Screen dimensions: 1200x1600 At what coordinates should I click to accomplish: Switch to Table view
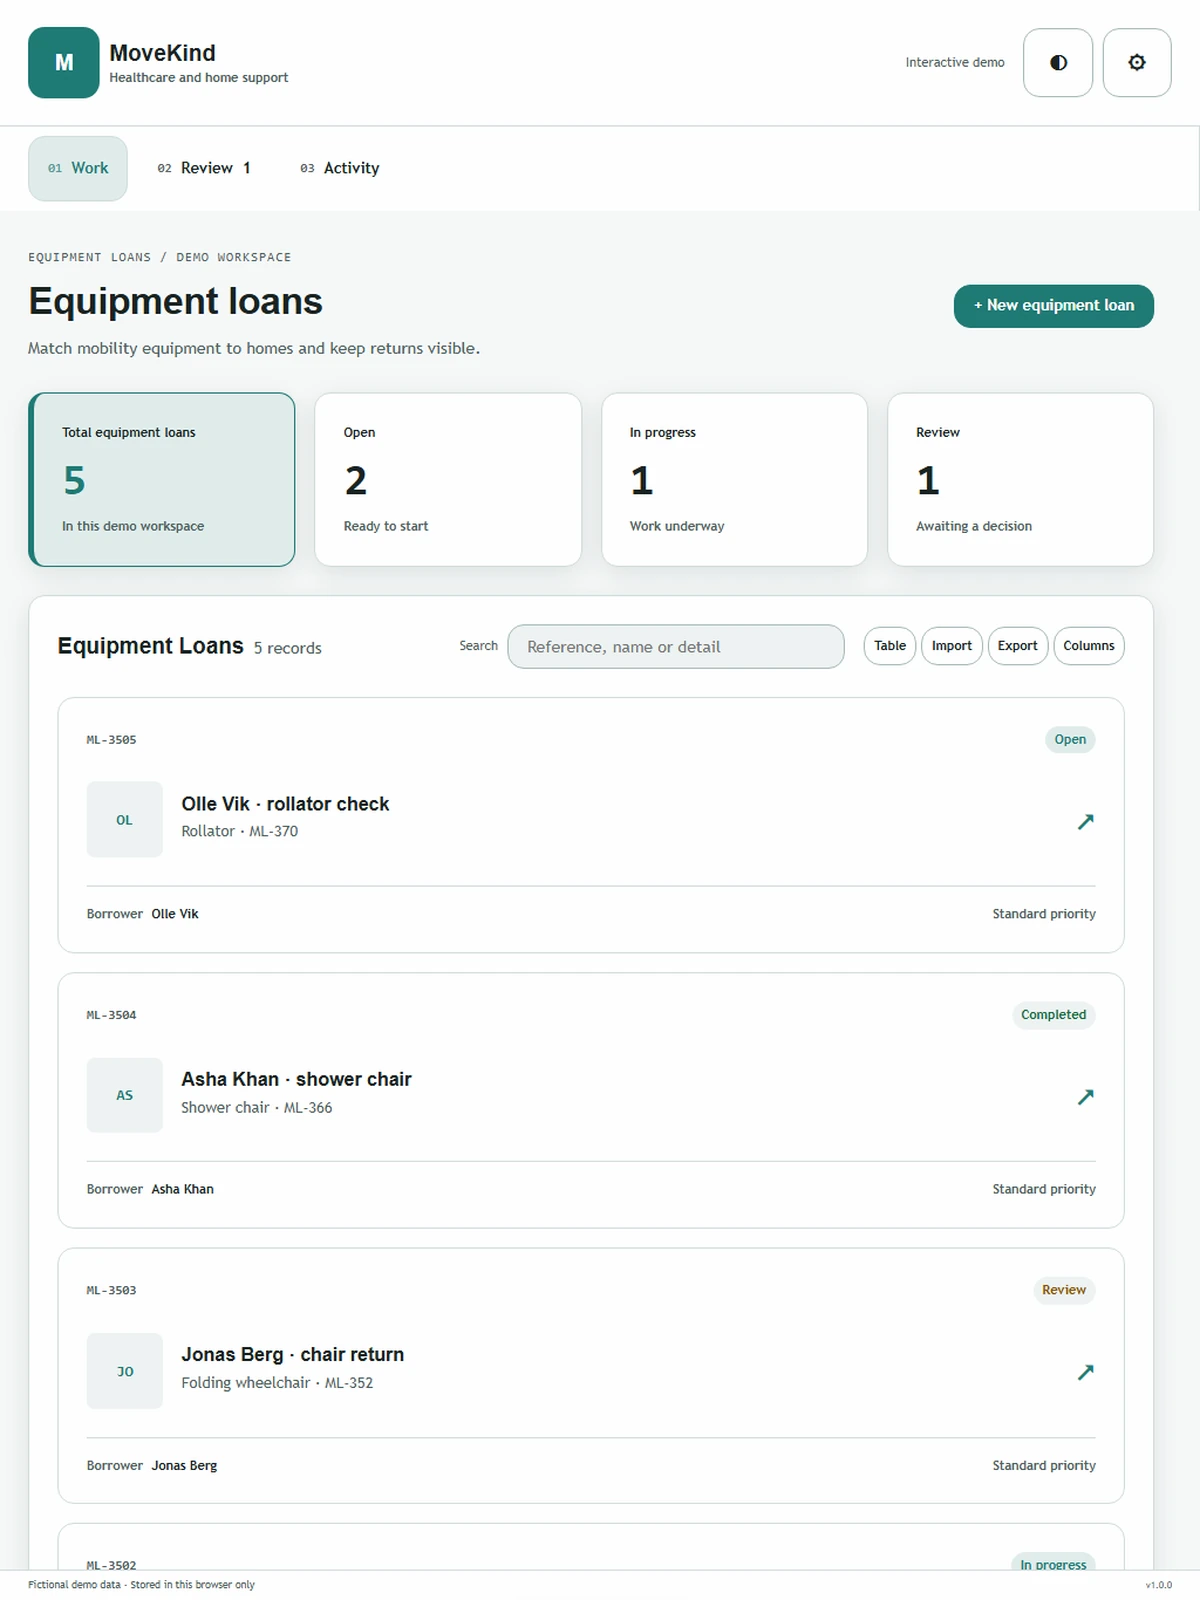[890, 646]
